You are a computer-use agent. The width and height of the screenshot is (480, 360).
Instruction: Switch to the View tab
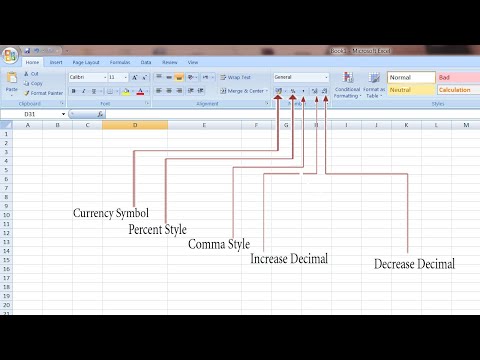(193, 62)
